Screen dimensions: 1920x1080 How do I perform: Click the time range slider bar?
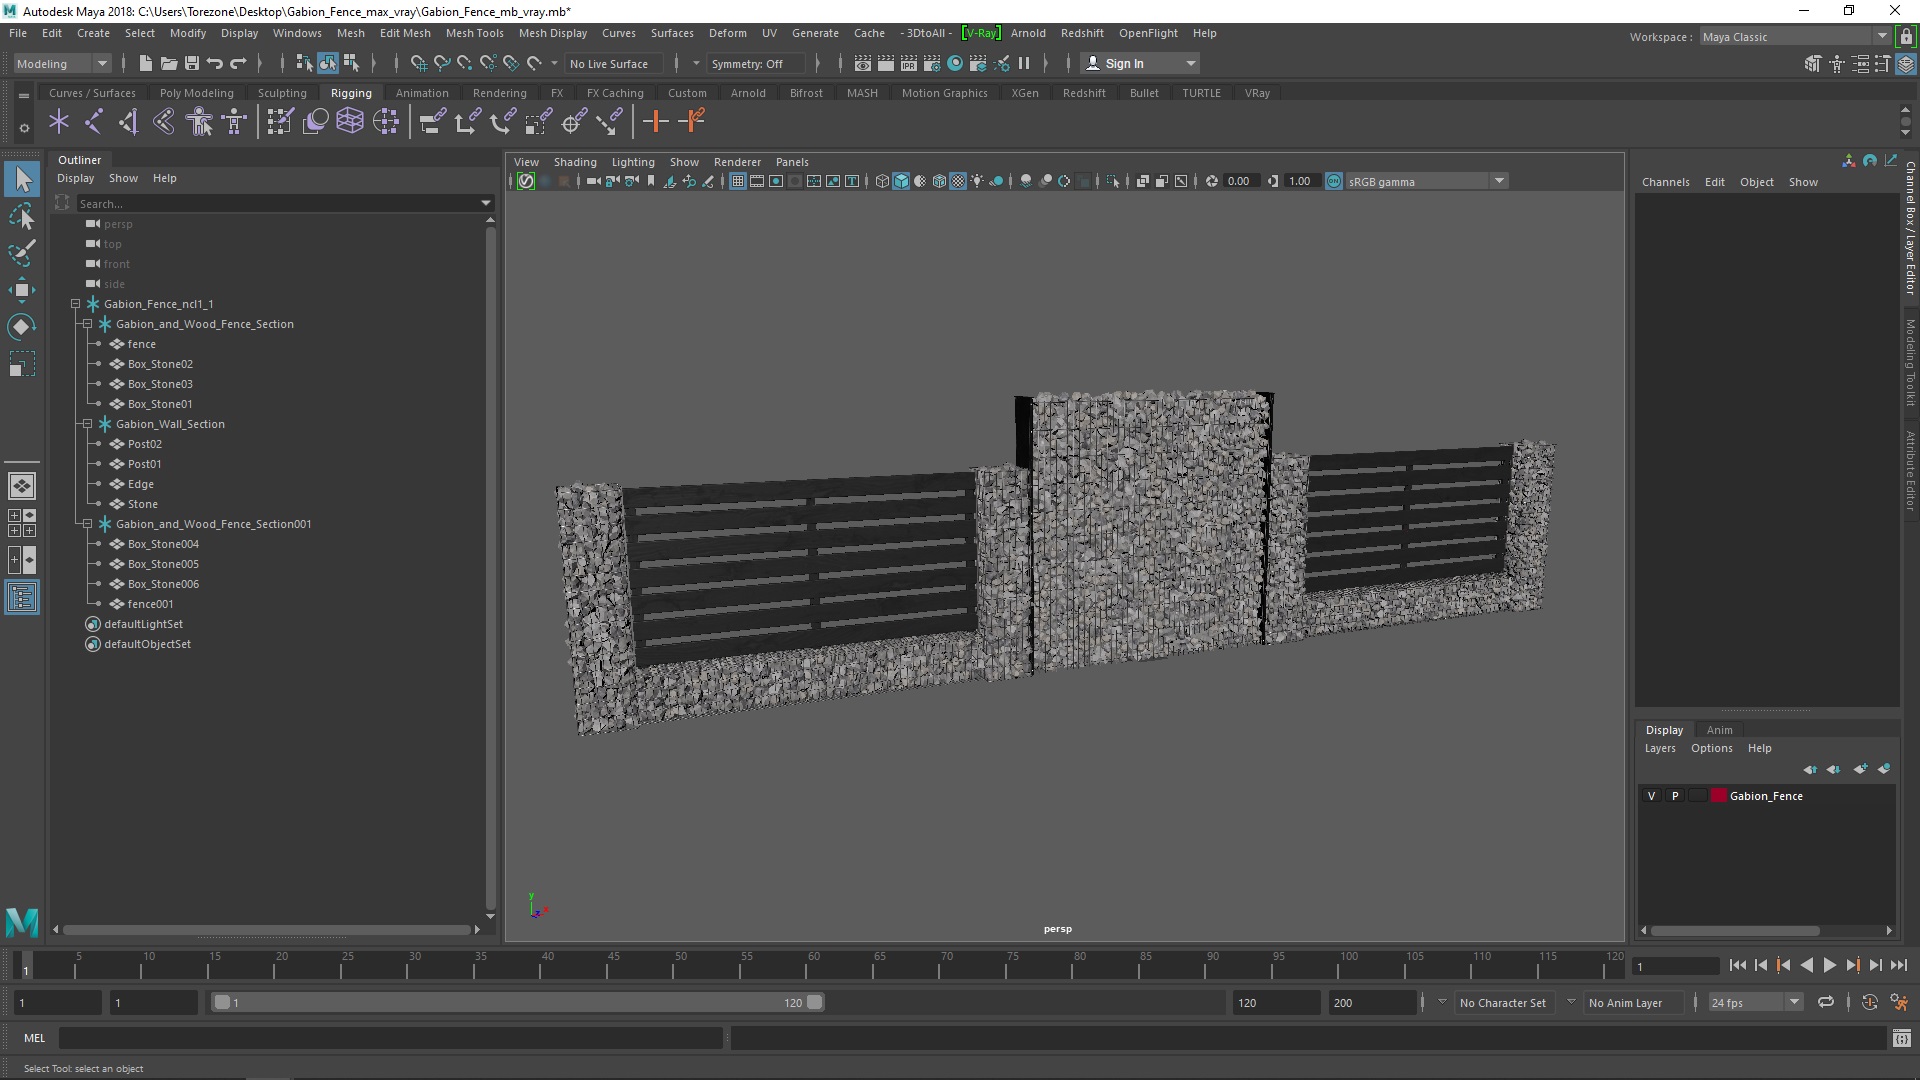pyautogui.click(x=517, y=1002)
